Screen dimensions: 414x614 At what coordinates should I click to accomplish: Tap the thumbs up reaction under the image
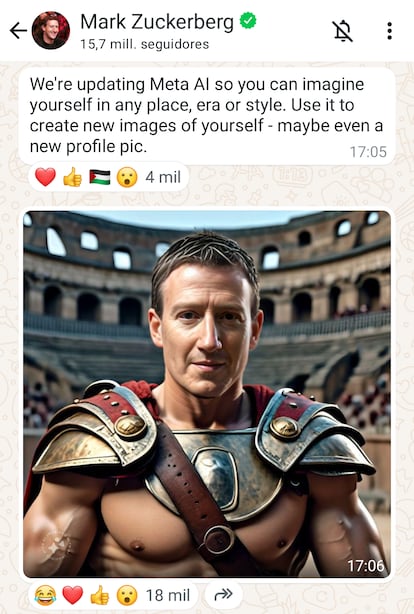pyautogui.click(x=100, y=596)
